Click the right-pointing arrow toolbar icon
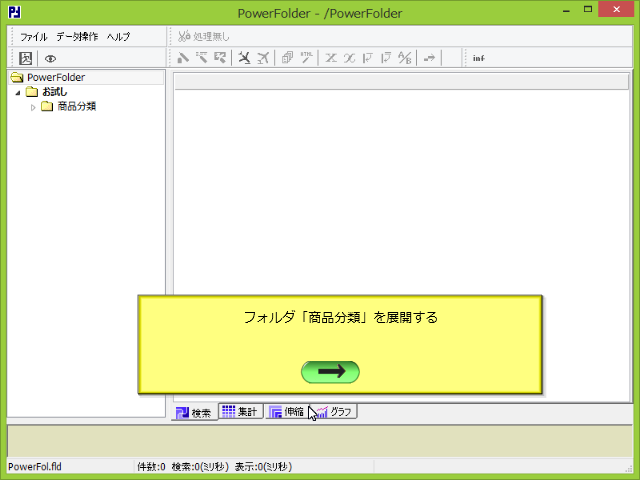 click(429, 58)
